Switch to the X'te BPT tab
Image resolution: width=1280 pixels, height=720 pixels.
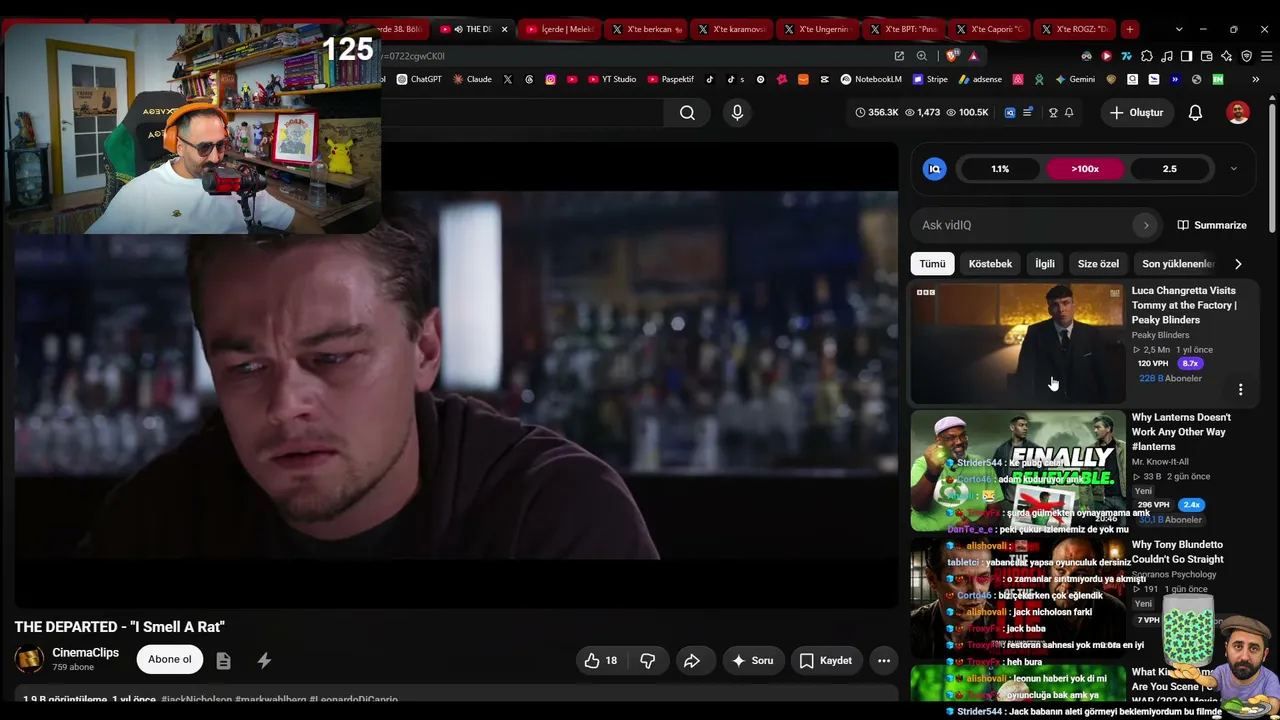[x=902, y=29]
